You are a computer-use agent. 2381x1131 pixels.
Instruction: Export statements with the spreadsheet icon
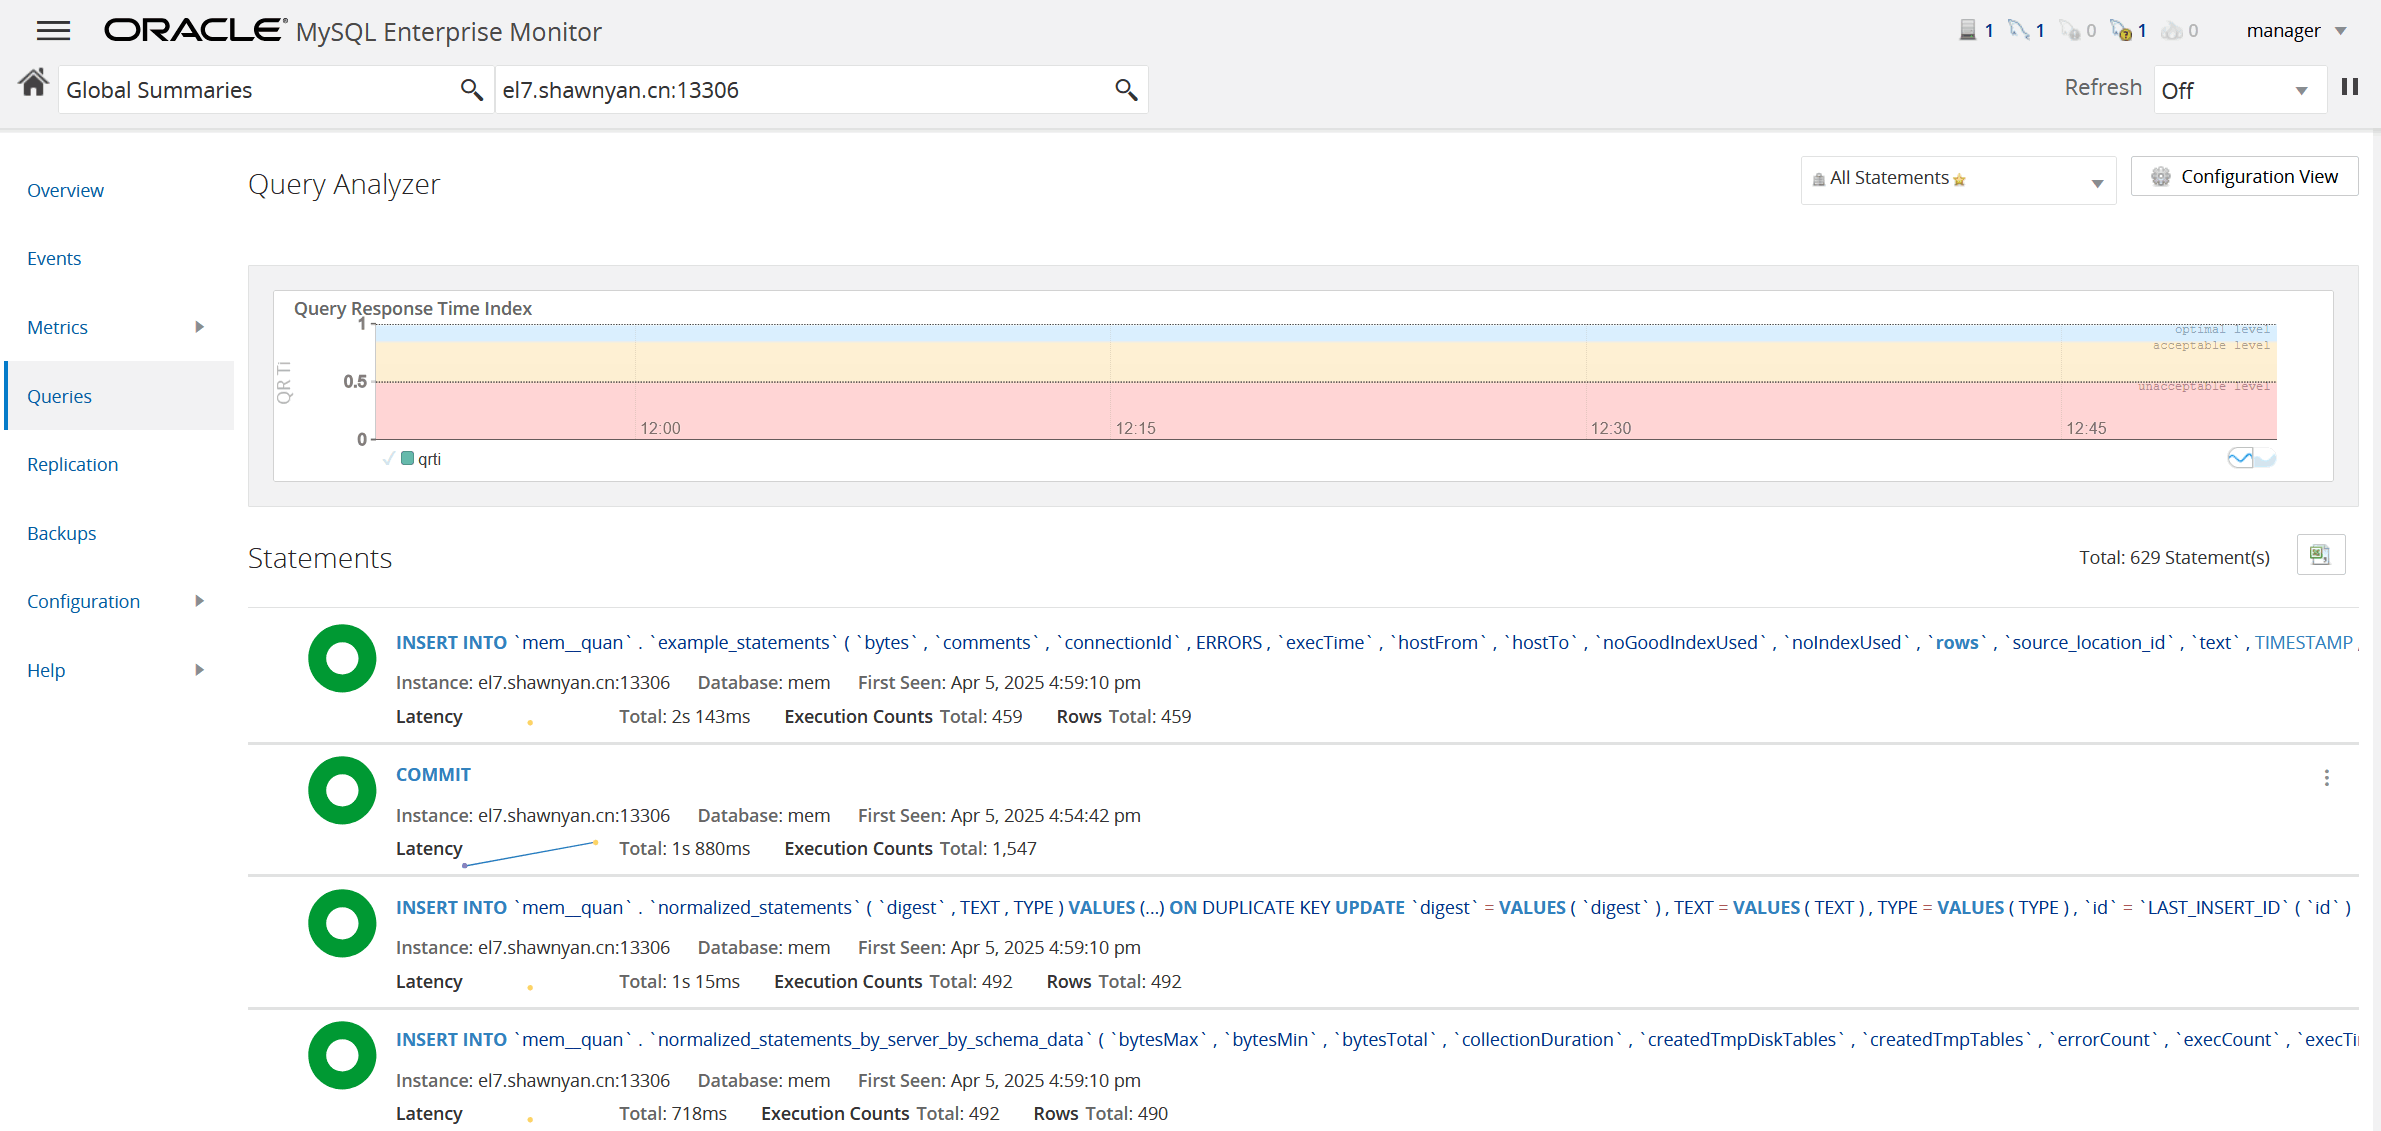(2321, 555)
